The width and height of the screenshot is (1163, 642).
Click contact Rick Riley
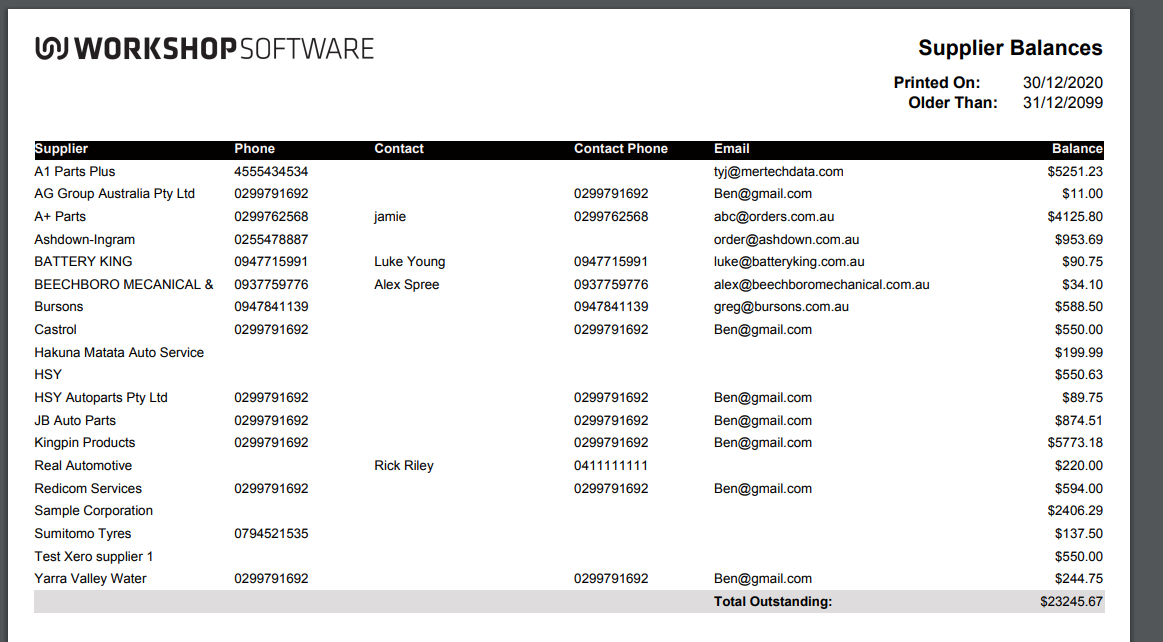click(x=403, y=466)
